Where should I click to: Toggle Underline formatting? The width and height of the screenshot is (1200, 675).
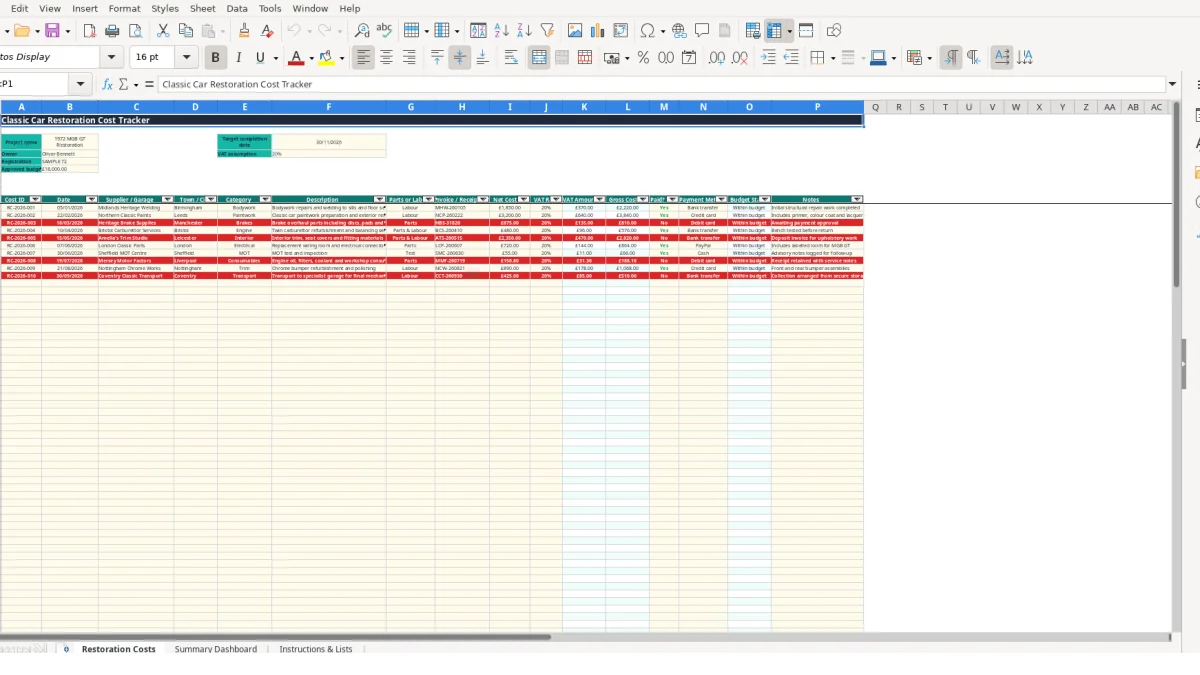coord(261,58)
